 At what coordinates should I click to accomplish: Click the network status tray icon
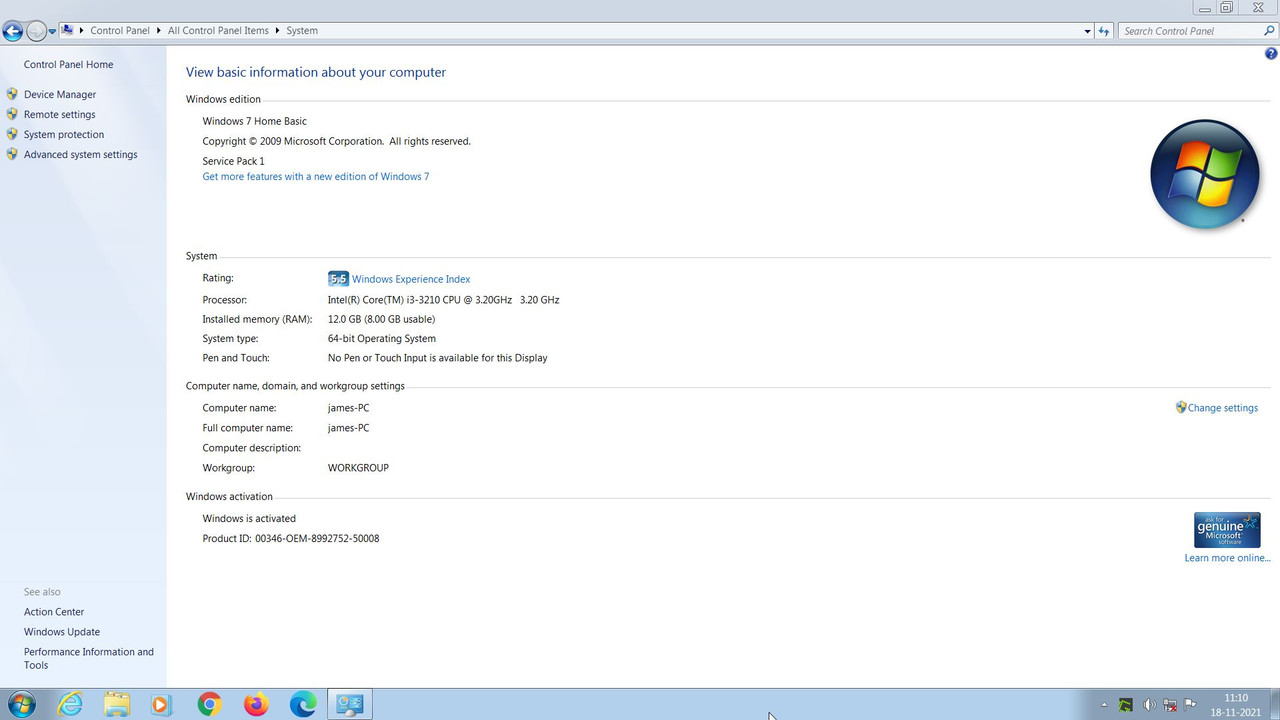pyautogui.click(x=1170, y=705)
